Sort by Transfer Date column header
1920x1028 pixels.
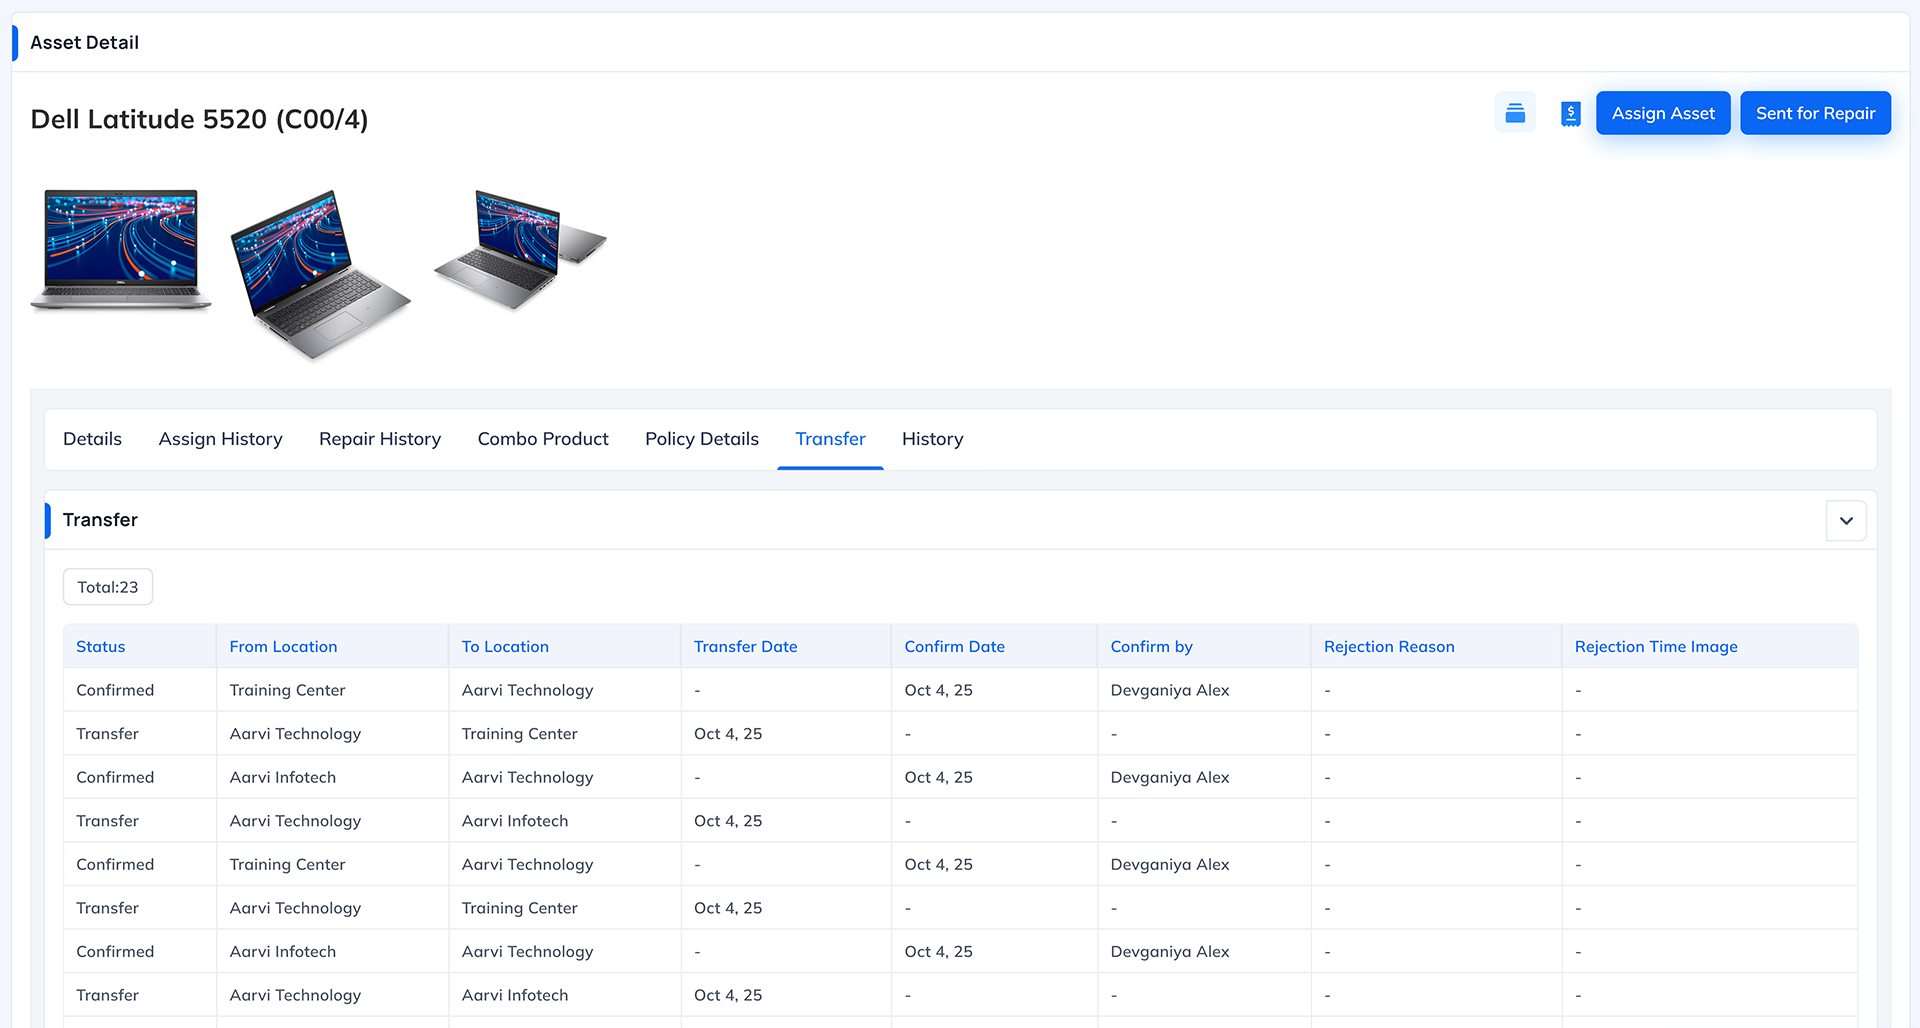(745, 647)
